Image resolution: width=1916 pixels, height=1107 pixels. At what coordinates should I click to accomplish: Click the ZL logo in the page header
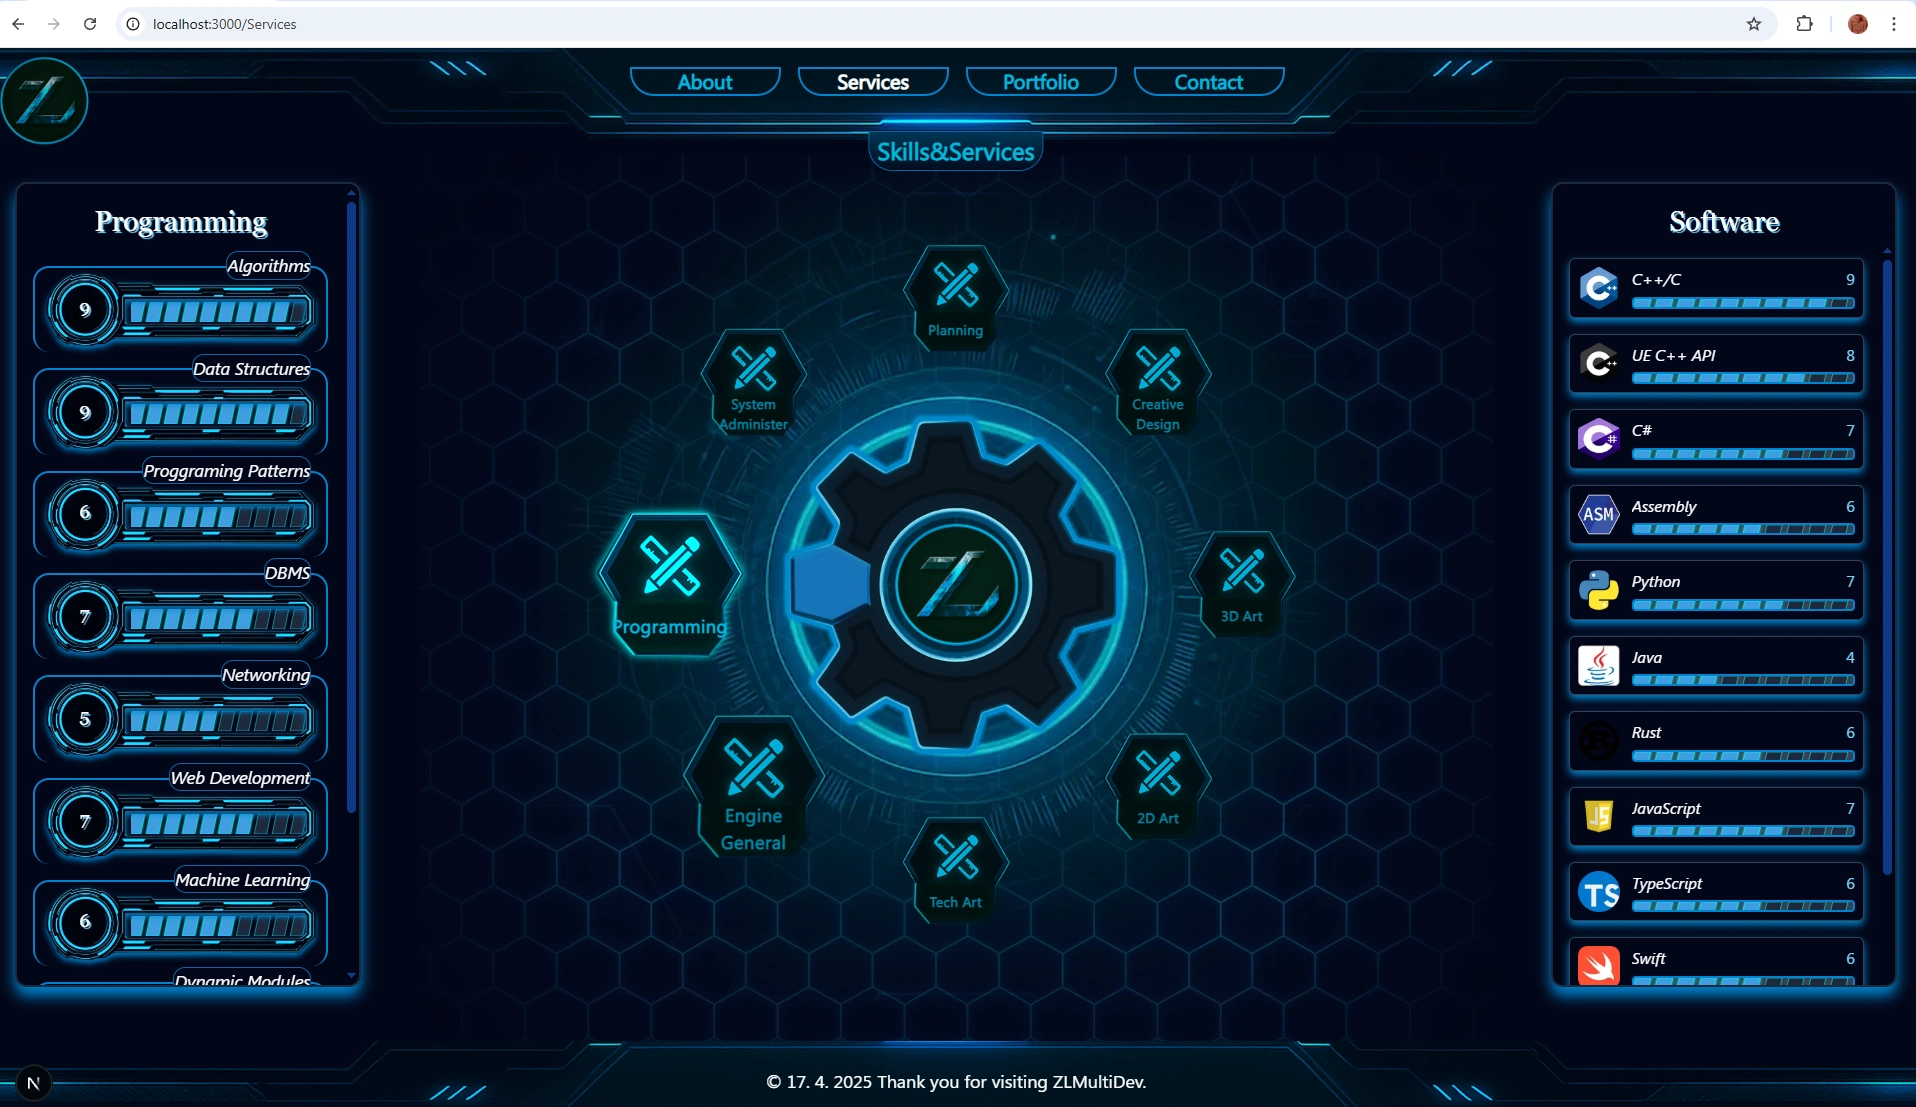point(45,101)
